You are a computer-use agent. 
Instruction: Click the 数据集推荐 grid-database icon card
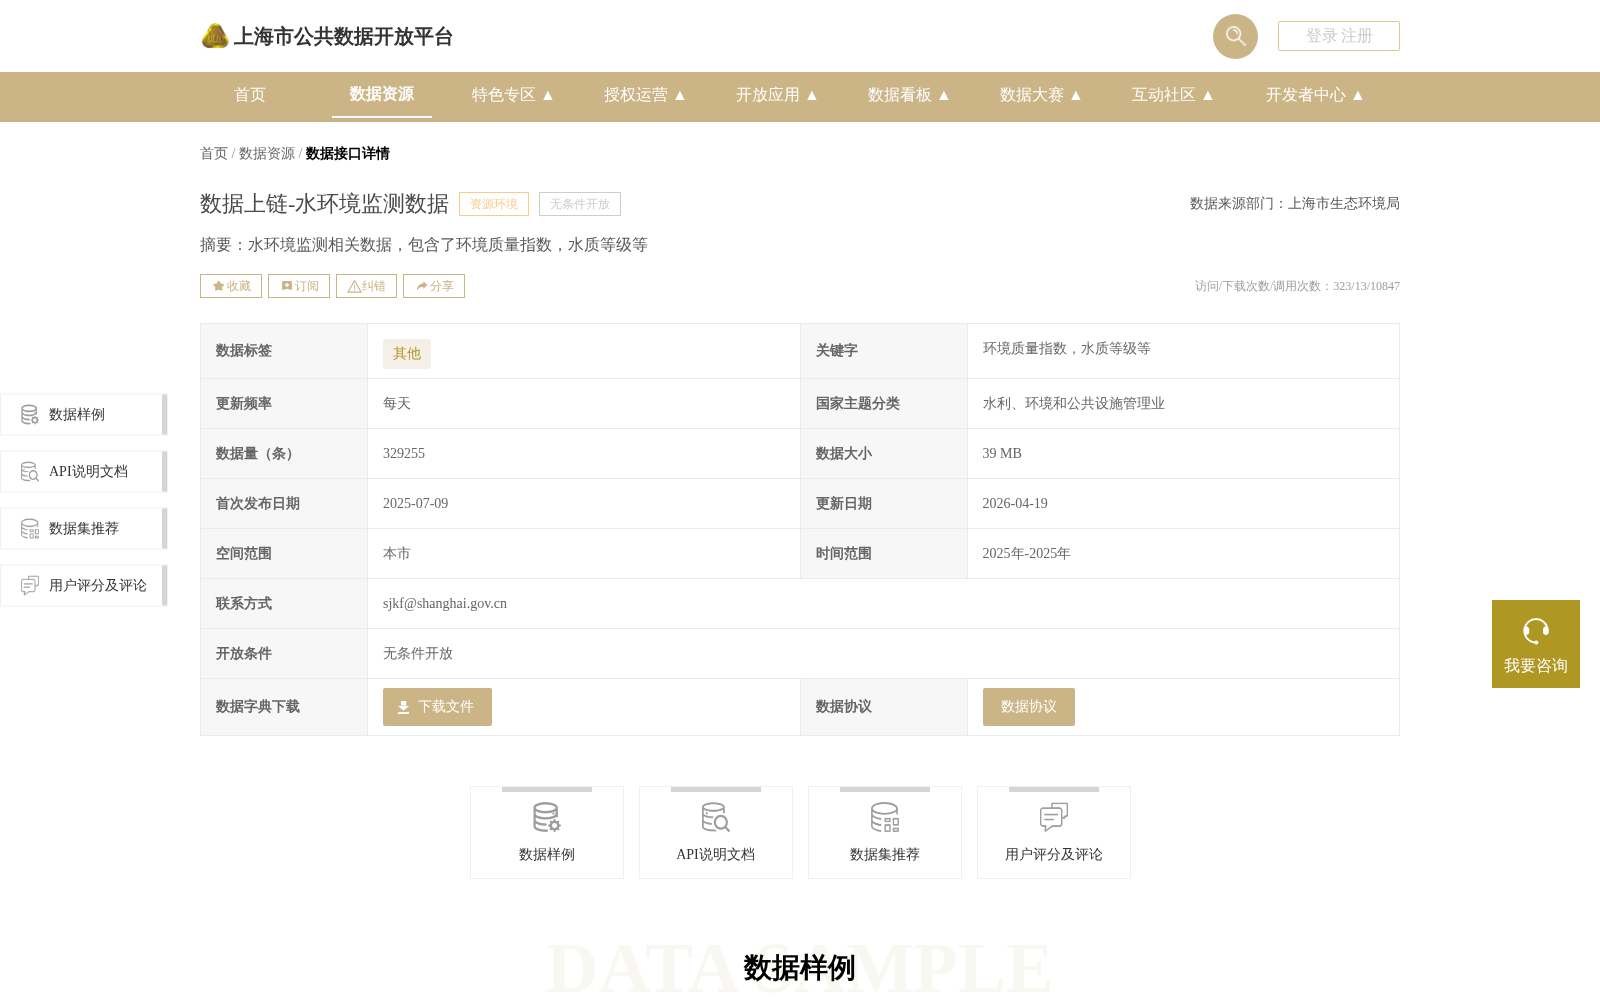point(885,832)
